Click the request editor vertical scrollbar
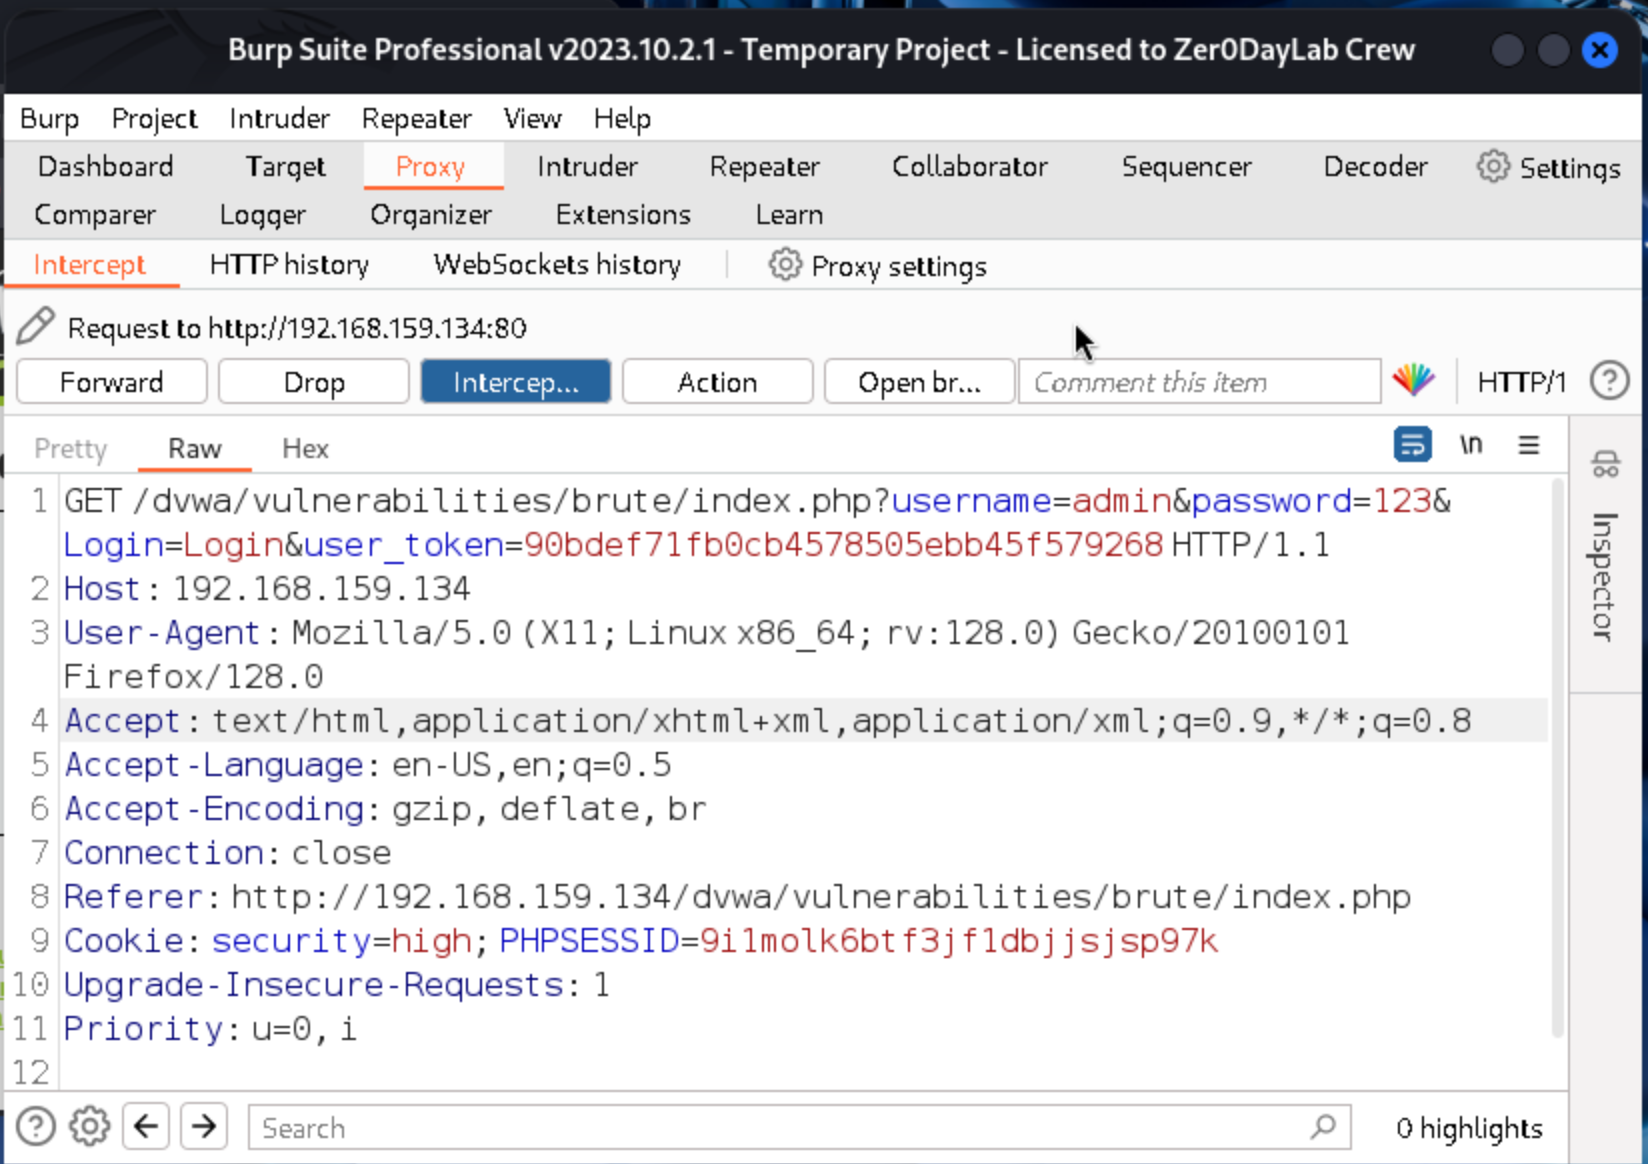Screen dimensions: 1648x1164 coord(1557,760)
